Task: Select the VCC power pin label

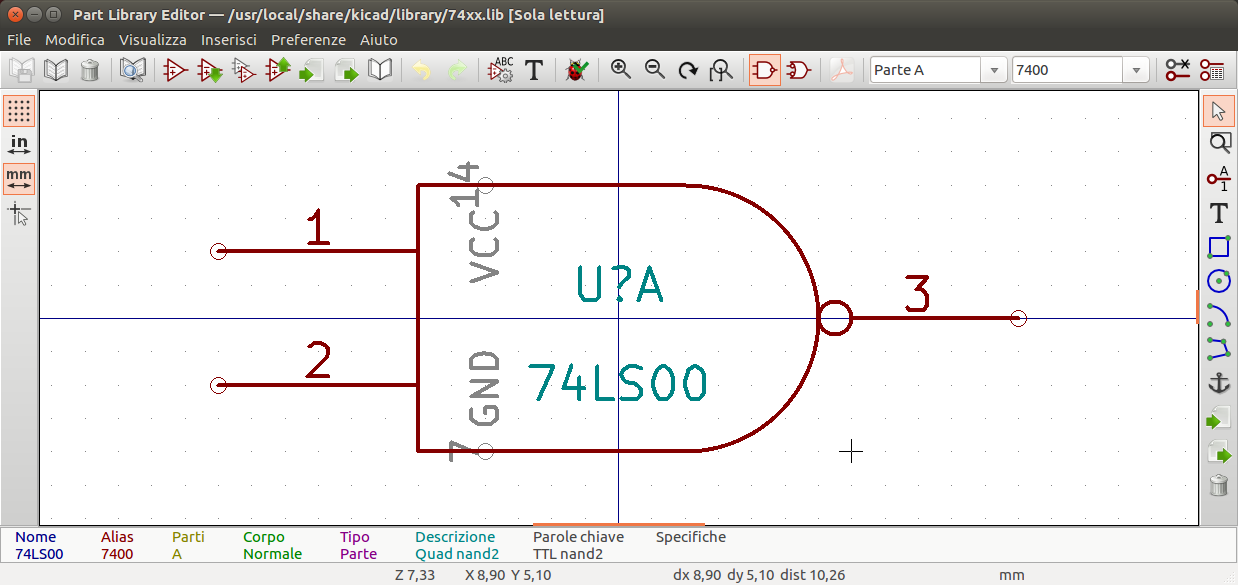Action: click(x=484, y=246)
